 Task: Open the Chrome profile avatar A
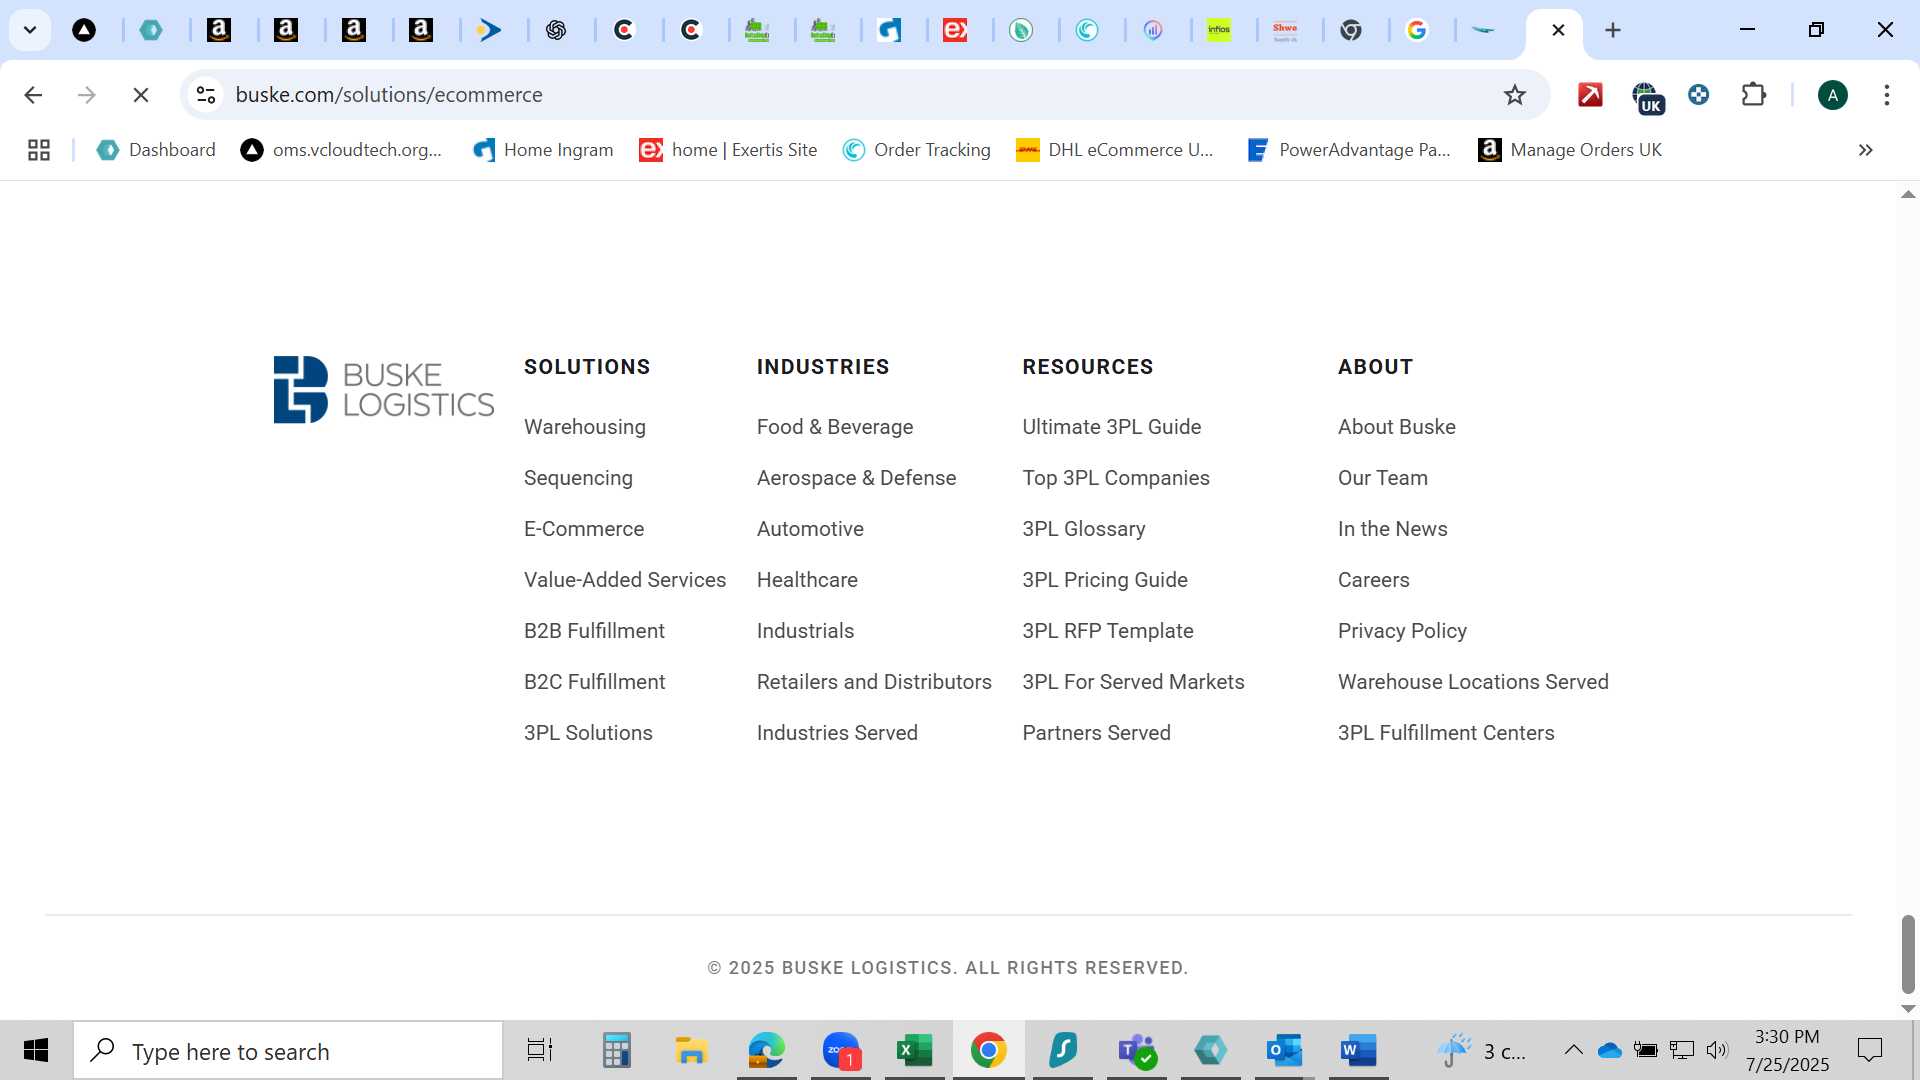(x=1832, y=95)
